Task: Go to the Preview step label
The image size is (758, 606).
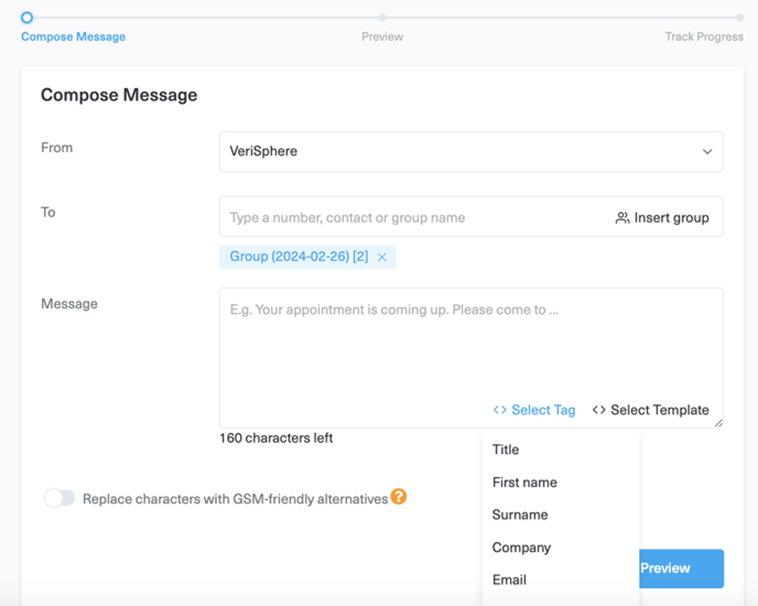Action: click(382, 37)
